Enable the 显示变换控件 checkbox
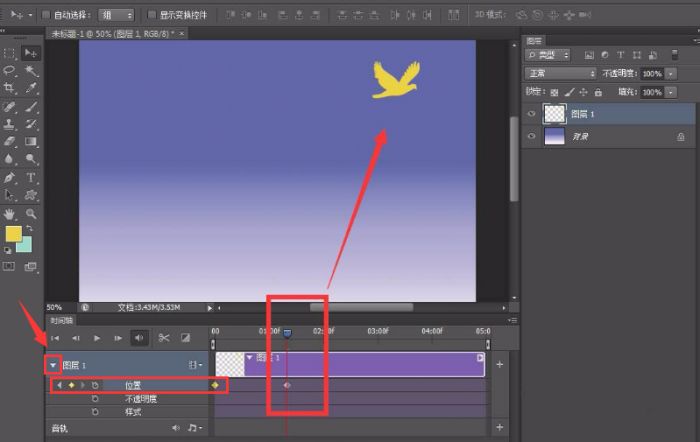700x442 pixels. (x=151, y=15)
